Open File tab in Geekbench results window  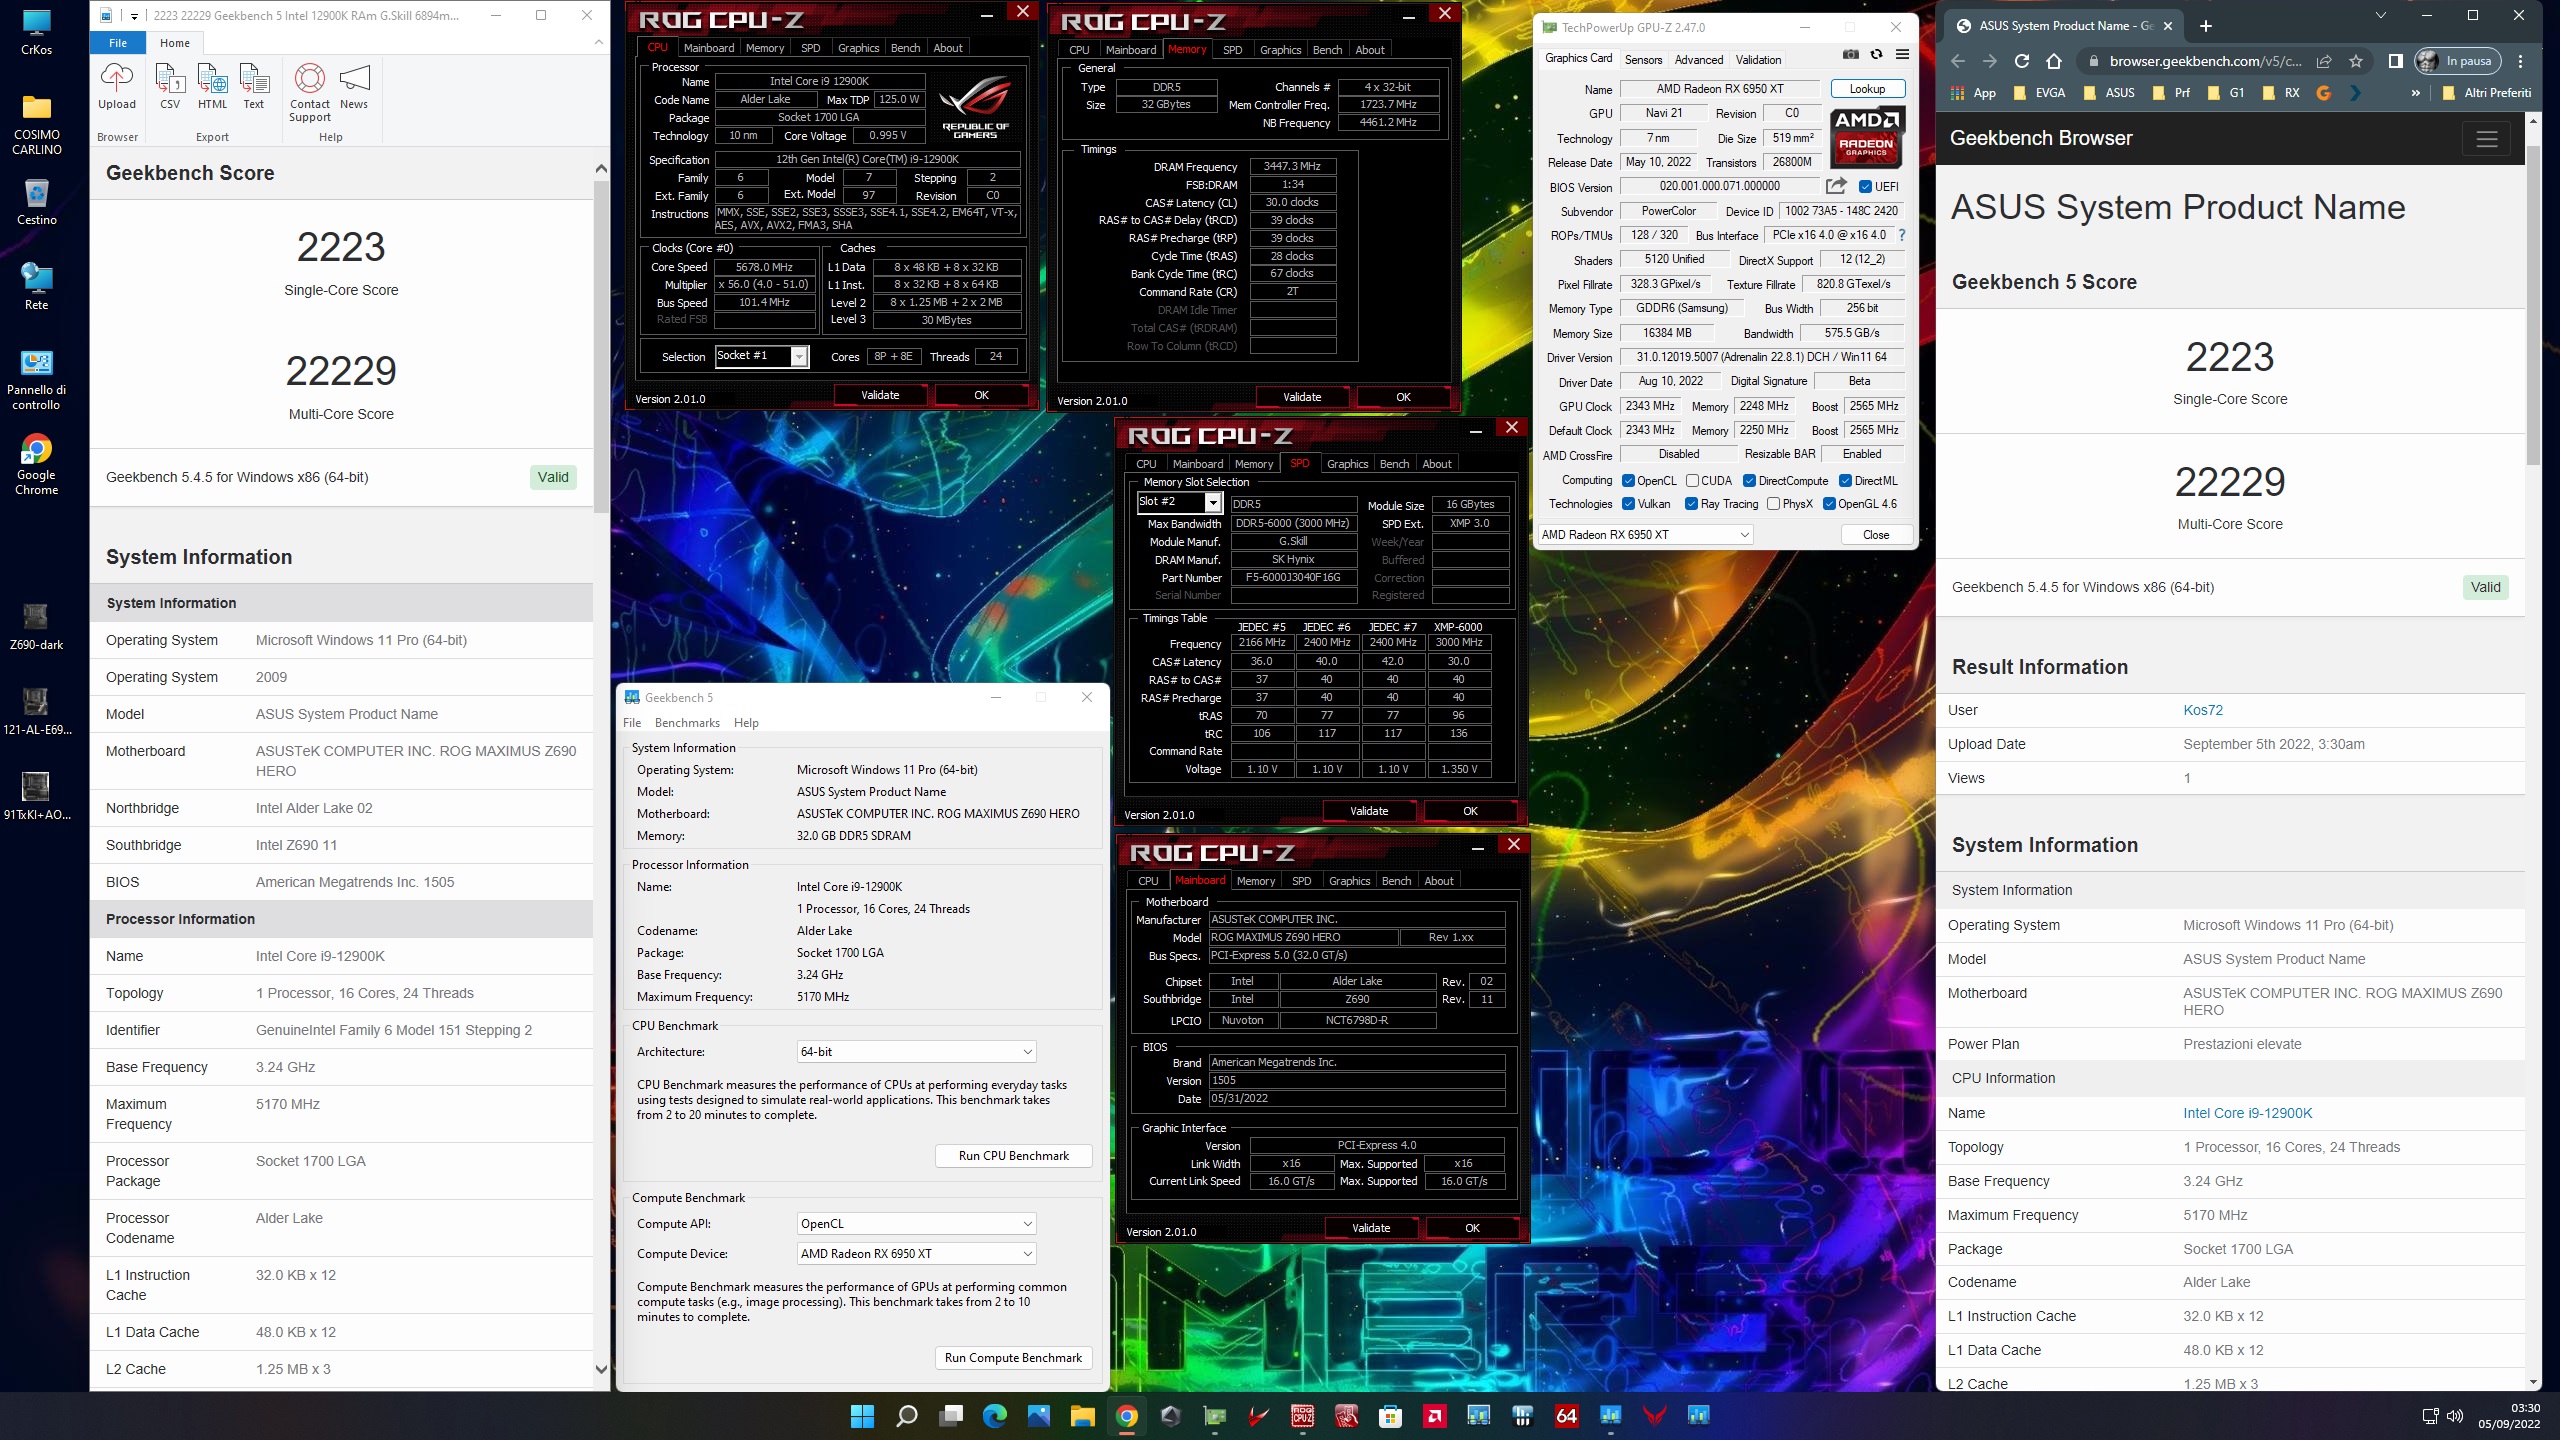point(118,43)
